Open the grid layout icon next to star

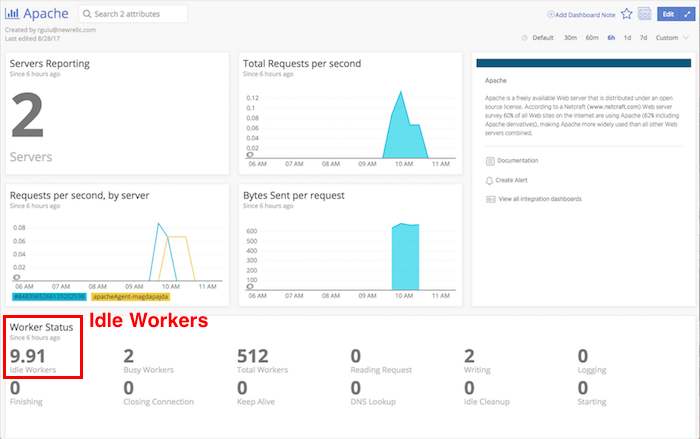tap(645, 14)
